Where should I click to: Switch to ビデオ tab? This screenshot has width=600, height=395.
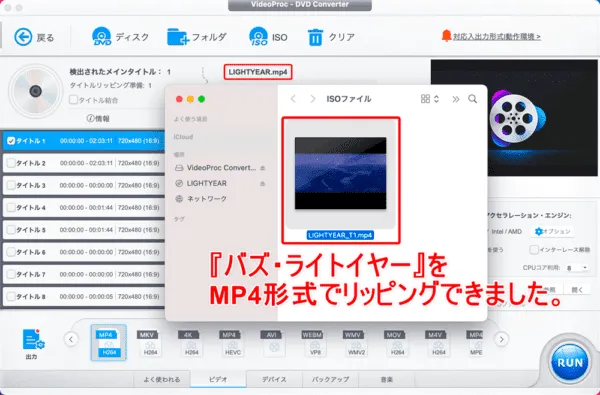[x=218, y=379]
